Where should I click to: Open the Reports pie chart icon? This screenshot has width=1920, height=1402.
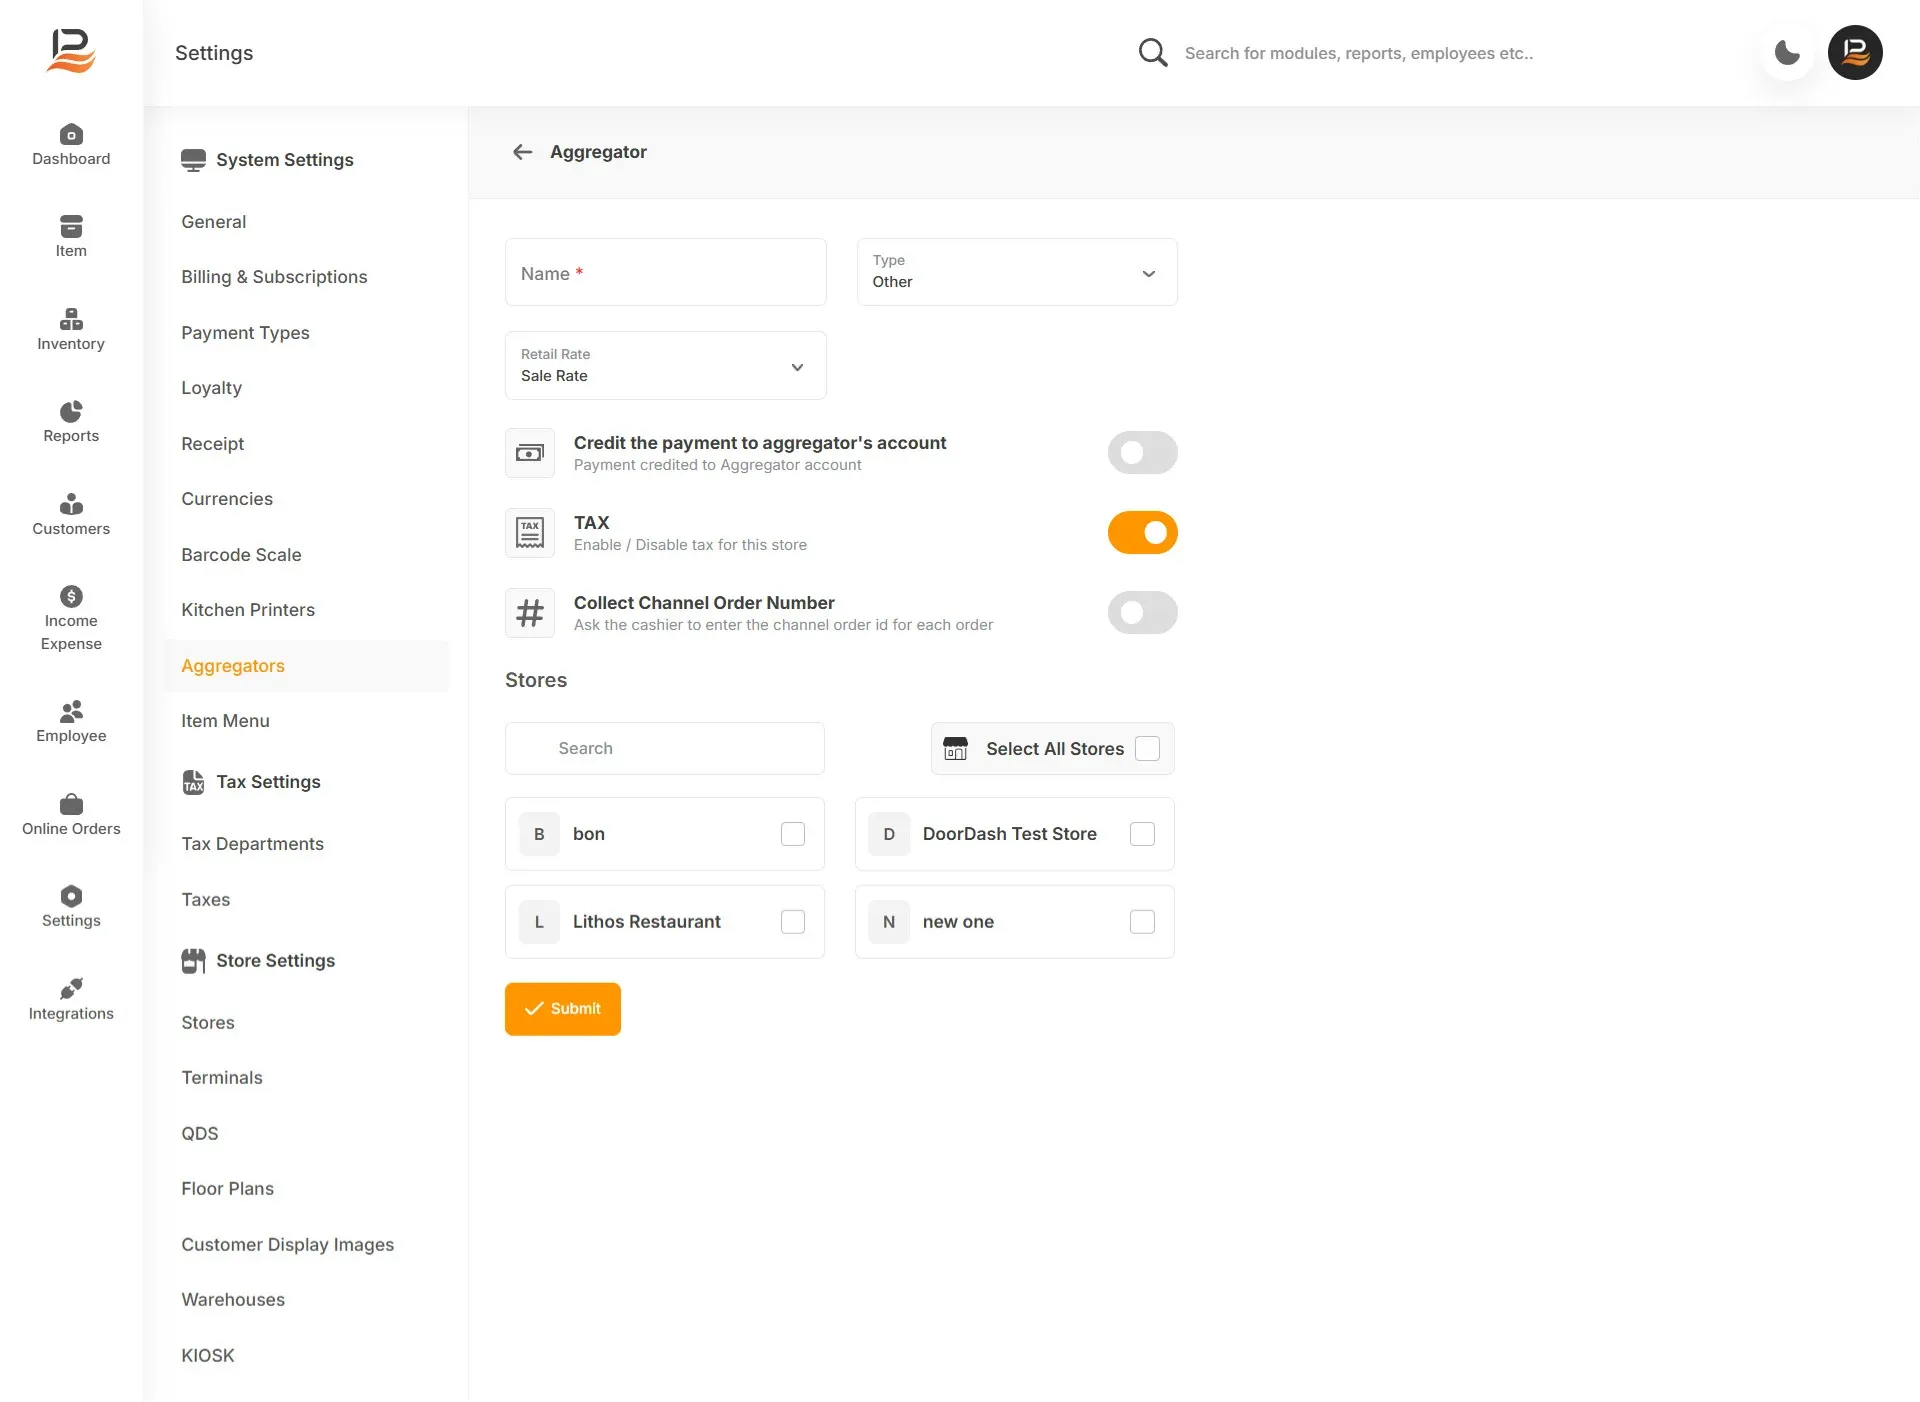pyautogui.click(x=71, y=412)
